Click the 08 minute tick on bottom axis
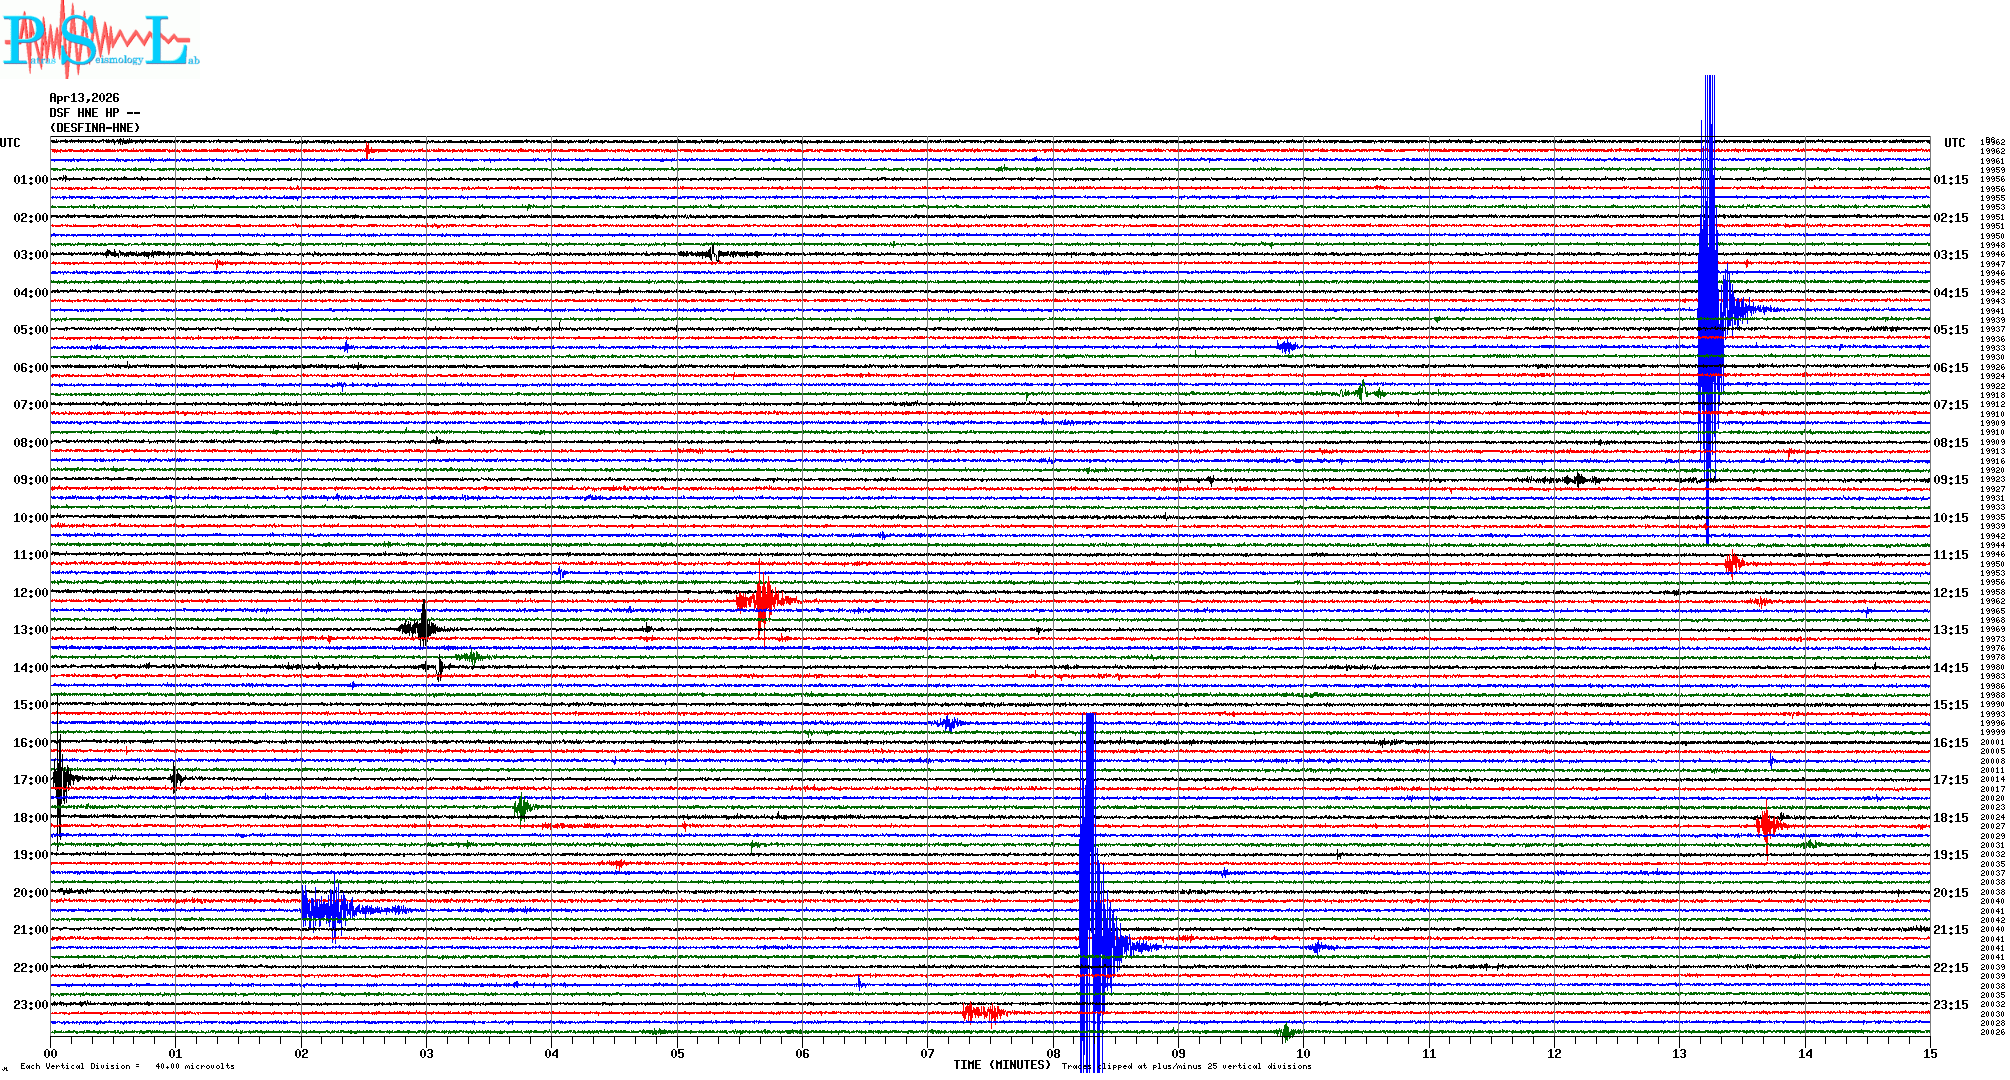Screen dimensions: 2010x1080 [1053, 1053]
